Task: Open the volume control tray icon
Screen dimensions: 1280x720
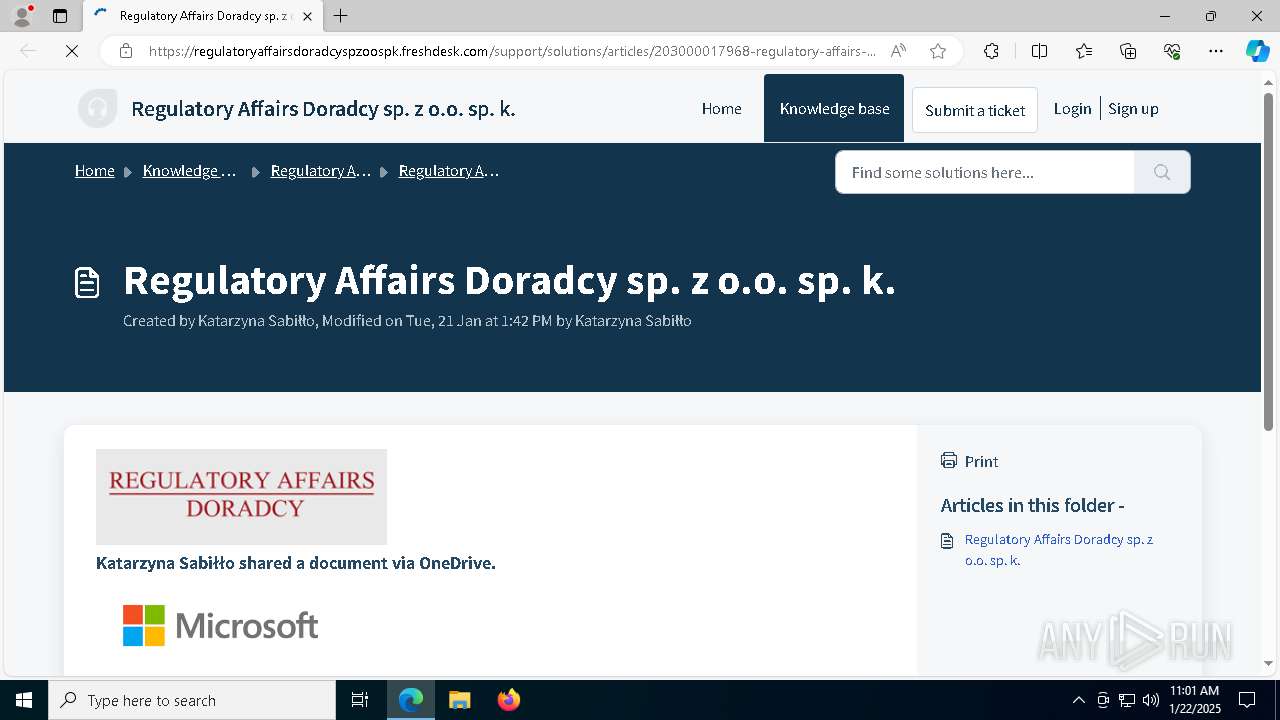Action: pyautogui.click(x=1151, y=700)
